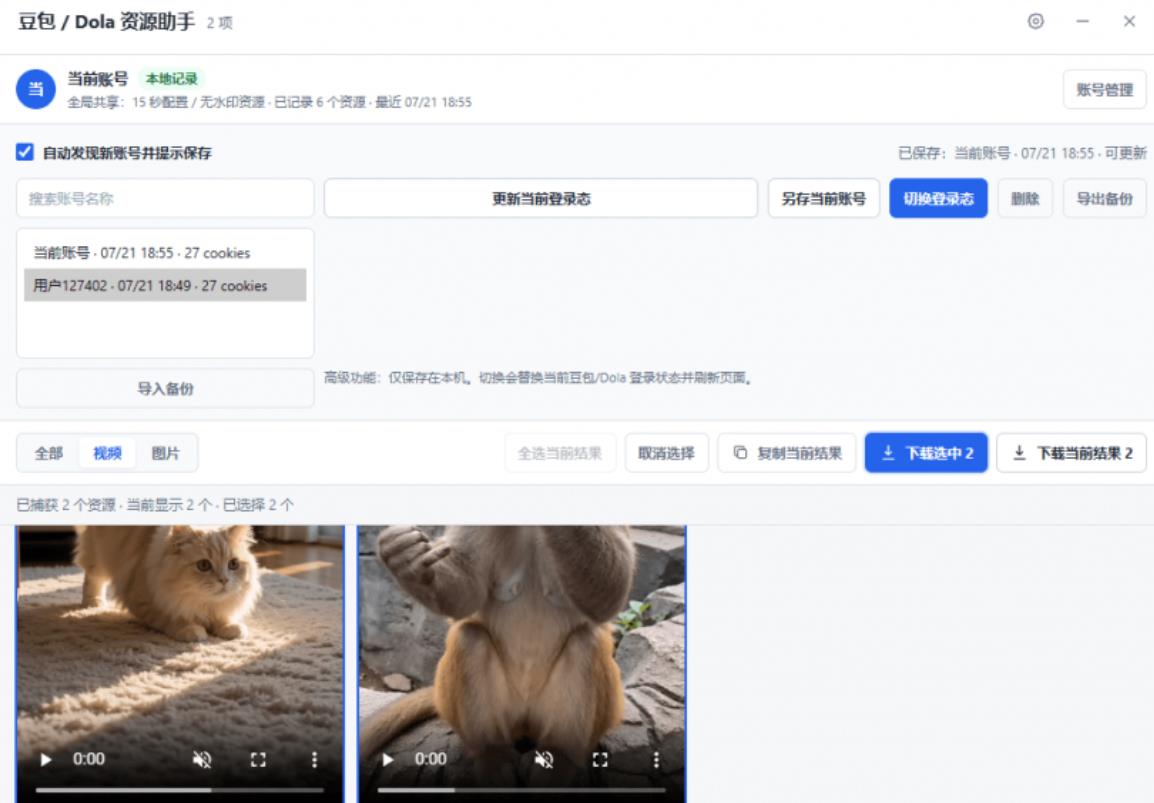Play the monkey video
The height and width of the screenshot is (803, 1154).
(x=388, y=759)
